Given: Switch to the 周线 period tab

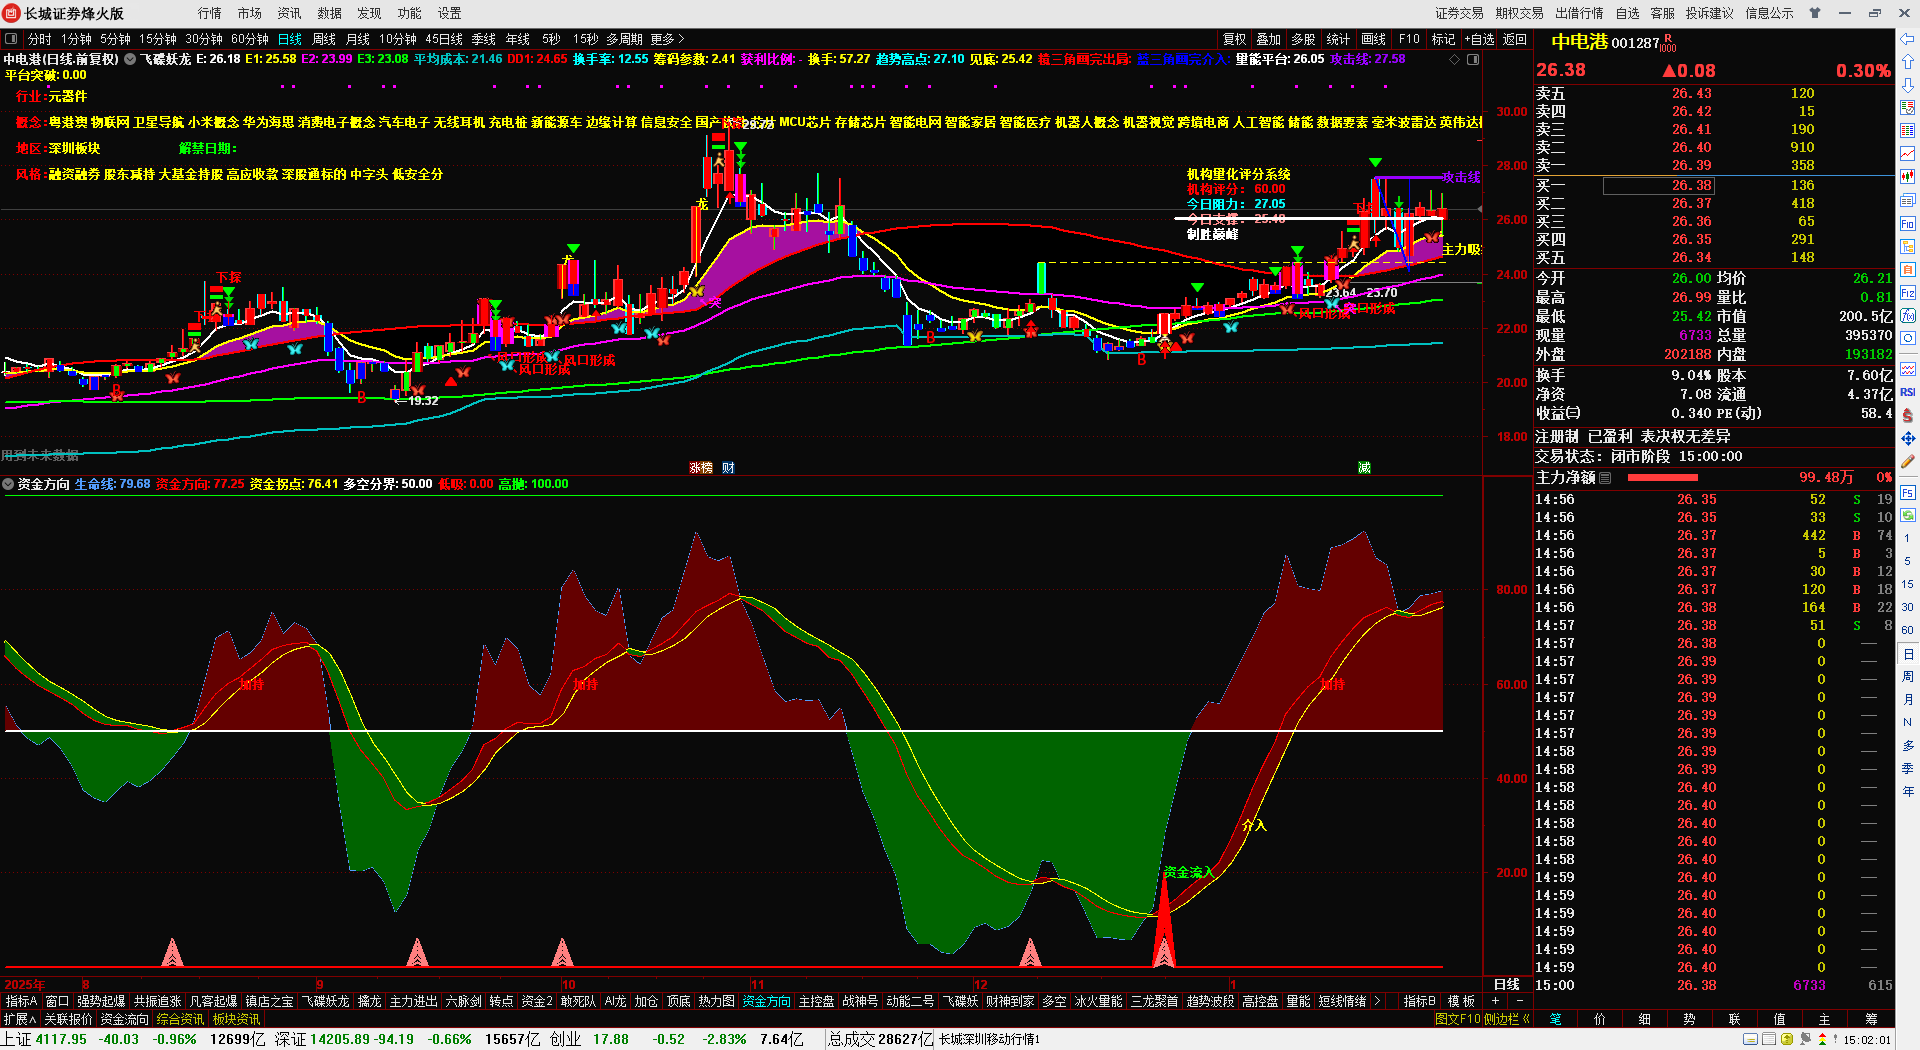Looking at the screenshot, I should point(324,39).
